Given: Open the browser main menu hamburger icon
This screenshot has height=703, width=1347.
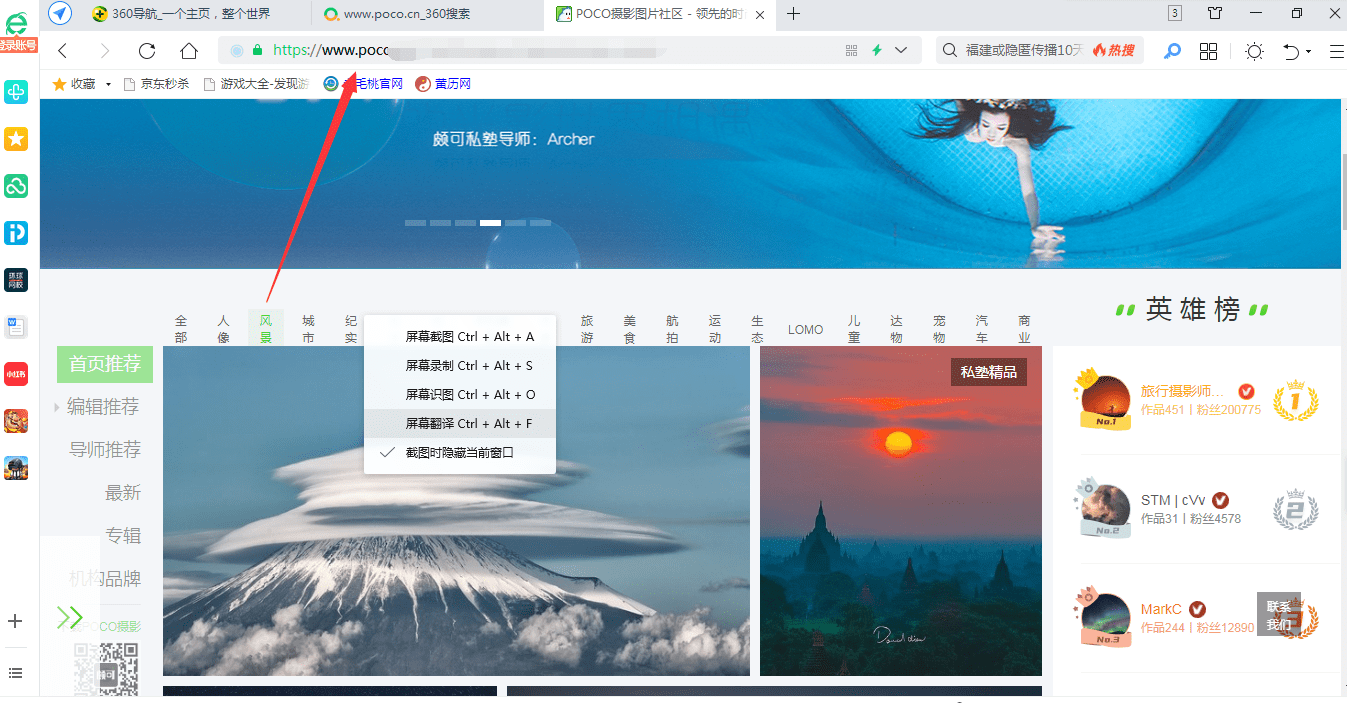Looking at the screenshot, I should point(1337,51).
